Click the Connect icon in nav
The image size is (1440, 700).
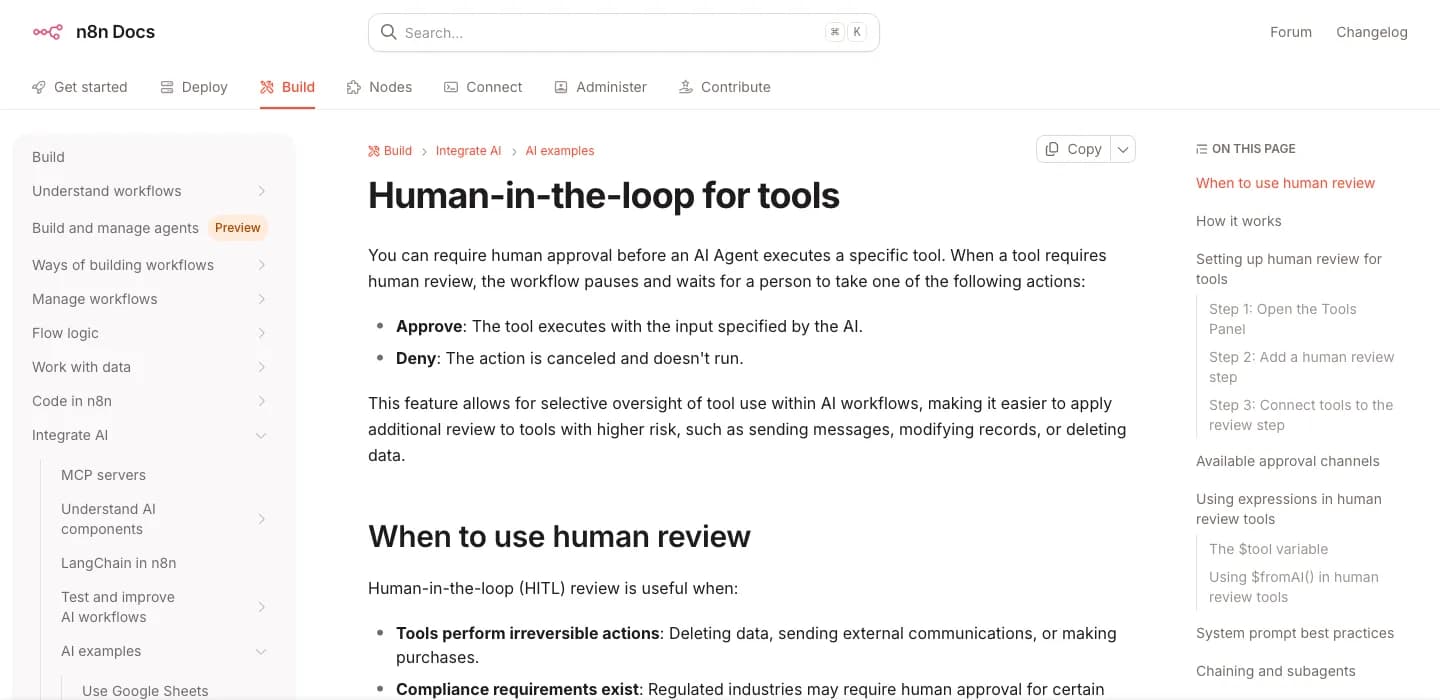(451, 87)
